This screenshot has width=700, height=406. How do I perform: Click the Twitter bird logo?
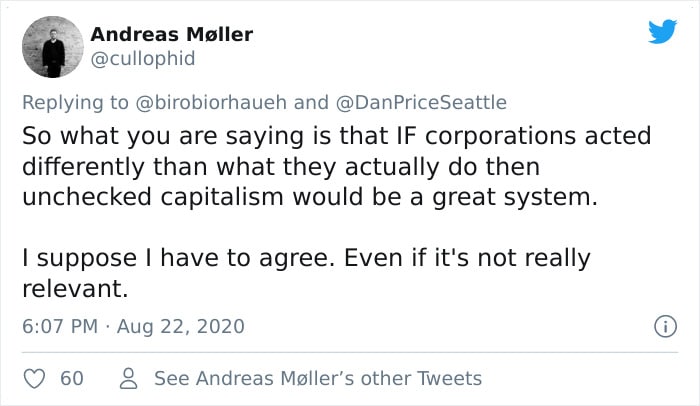(x=662, y=31)
